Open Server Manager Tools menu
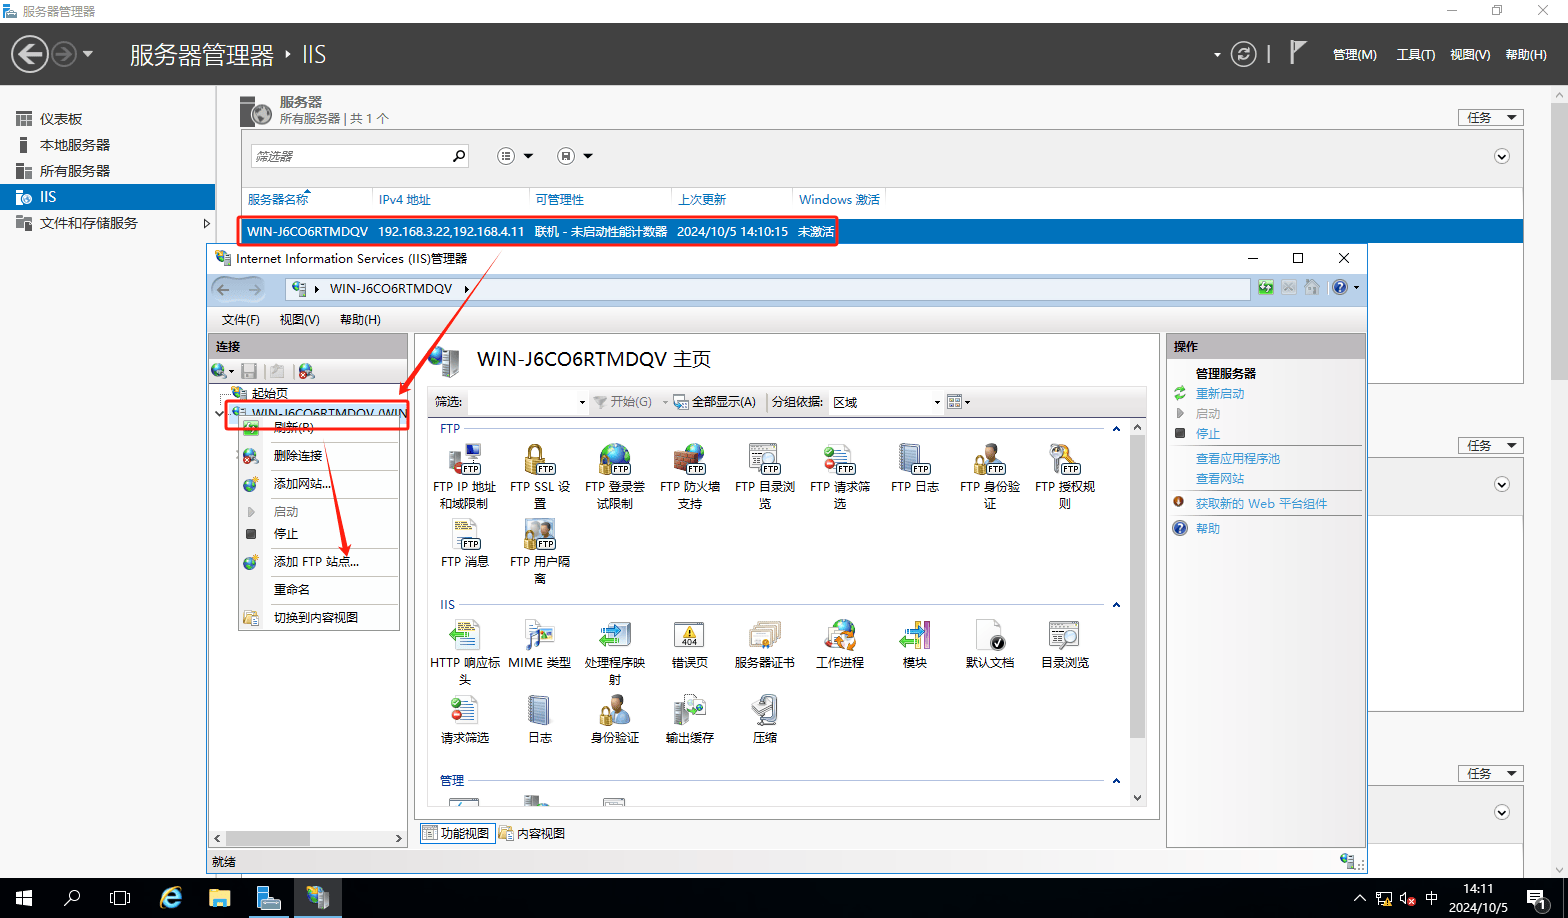This screenshot has height=918, width=1568. [x=1415, y=55]
